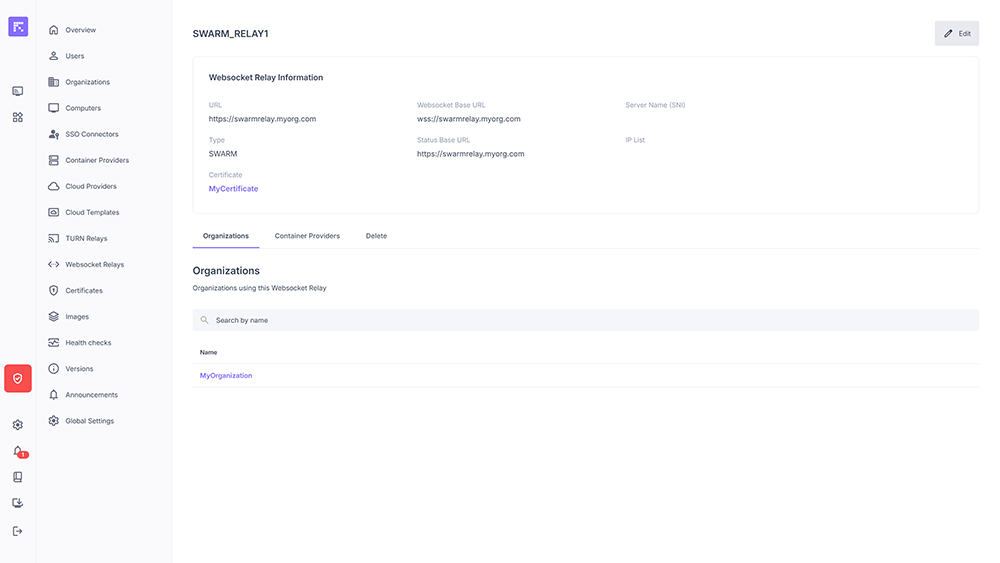Viewport: 1000px width, 563px height.
Task: Open the apps grid icon
Action: 18,117
